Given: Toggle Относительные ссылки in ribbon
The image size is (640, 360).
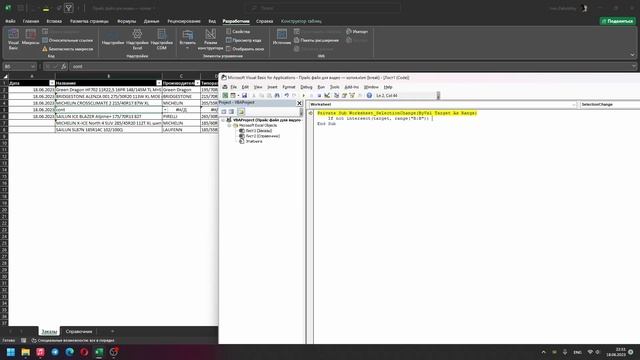Looking at the screenshot, I should 67,40.
